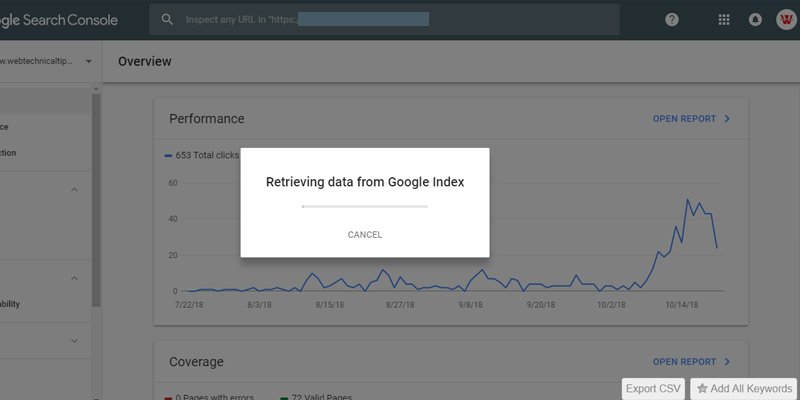This screenshot has height=400, width=800.
Task: Click the Coverage Open Report arrow icon
Action: point(727,362)
